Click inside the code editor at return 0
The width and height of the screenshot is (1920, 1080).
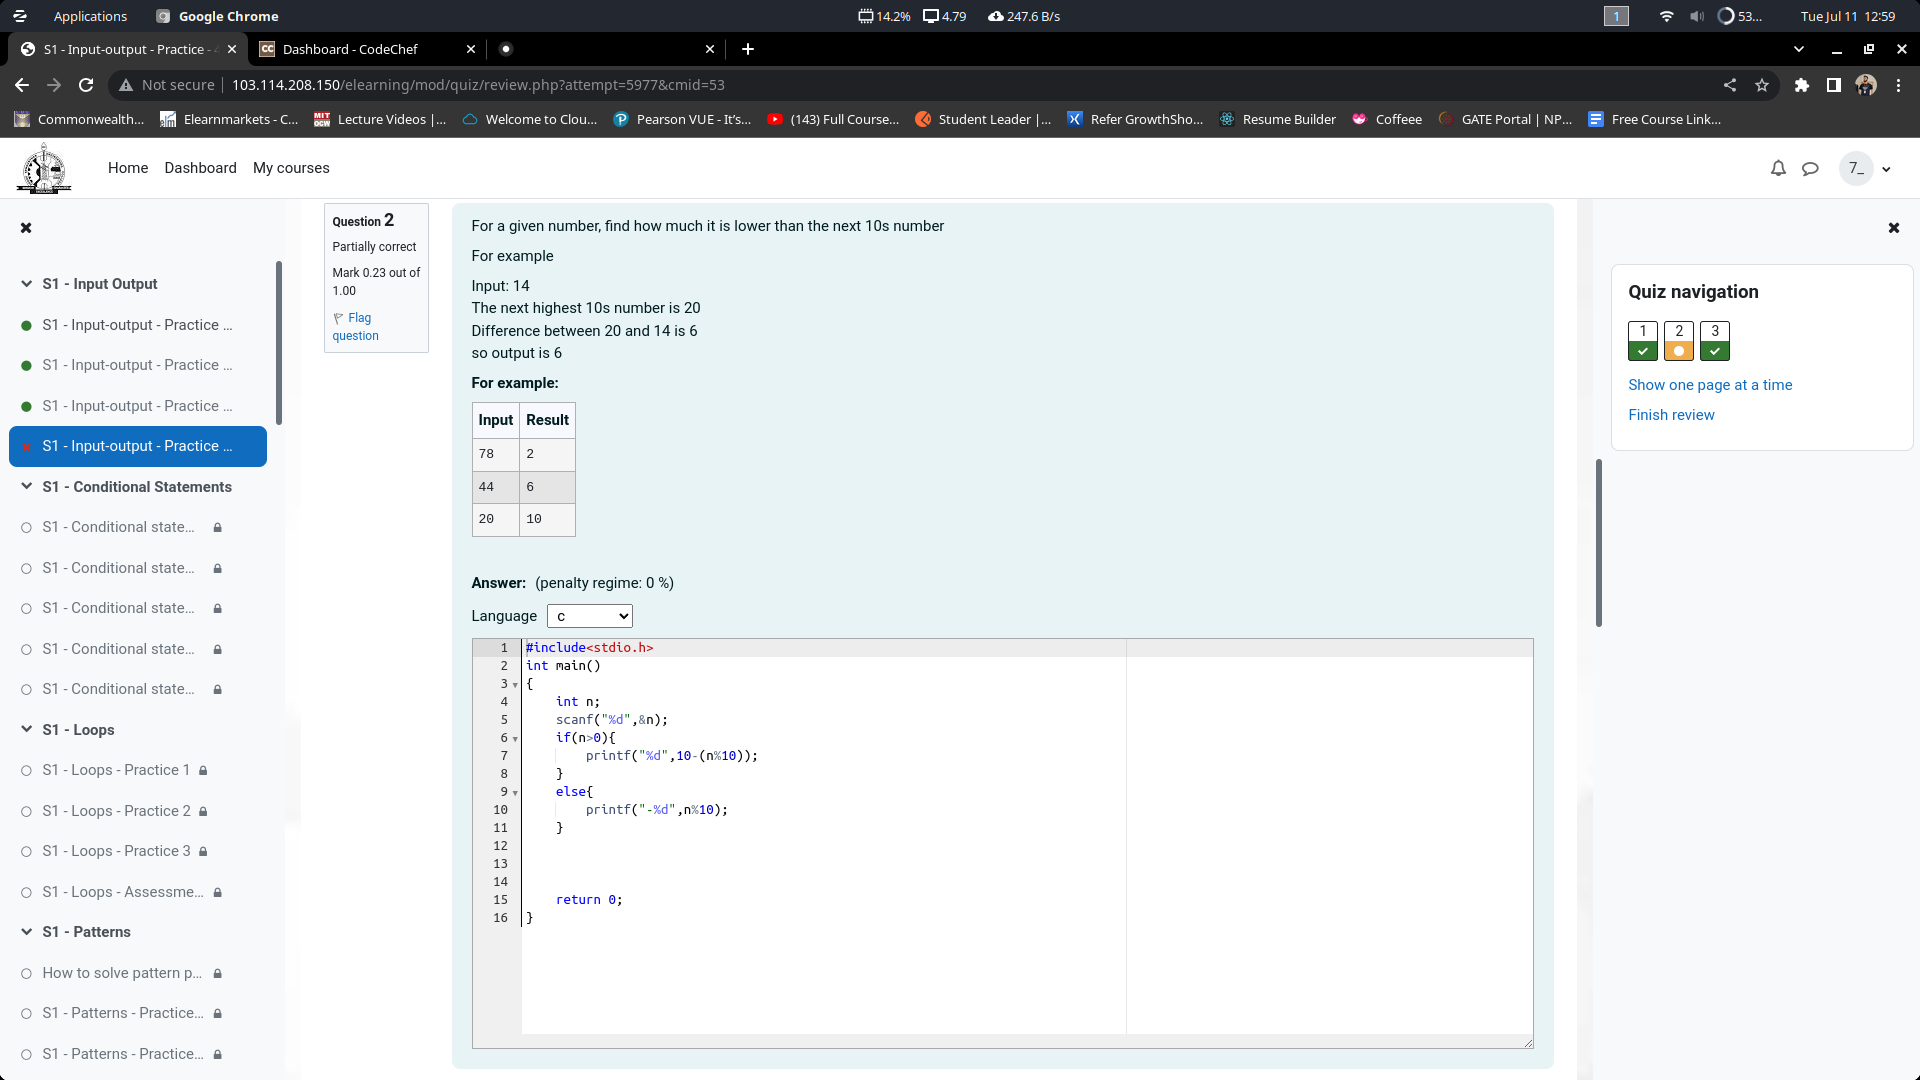pos(589,900)
